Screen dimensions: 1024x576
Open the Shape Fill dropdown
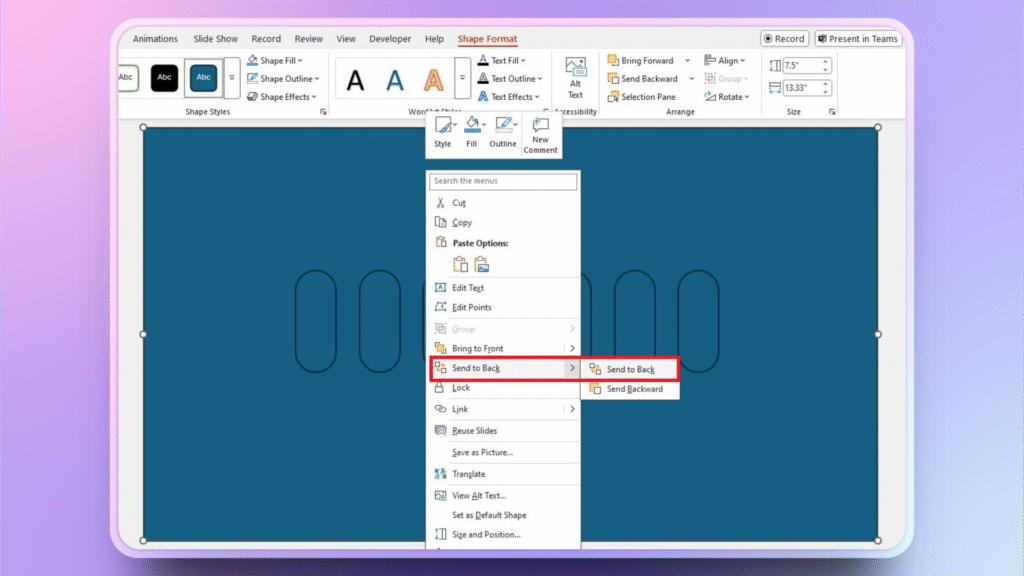pyautogui.click(x=300, y=61)
